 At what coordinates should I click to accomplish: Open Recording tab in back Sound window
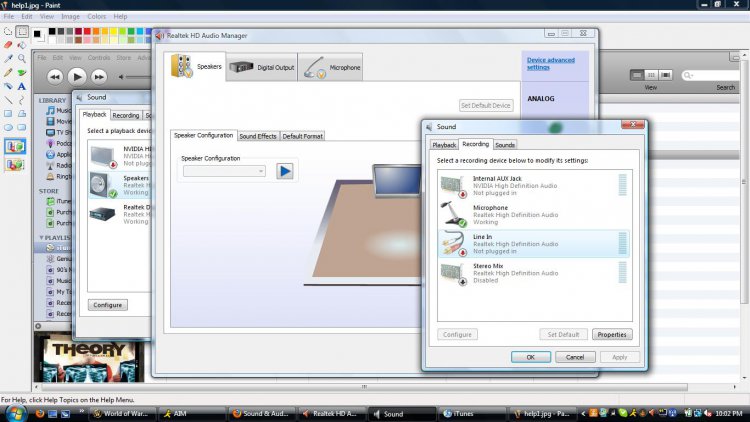(126, 115)
